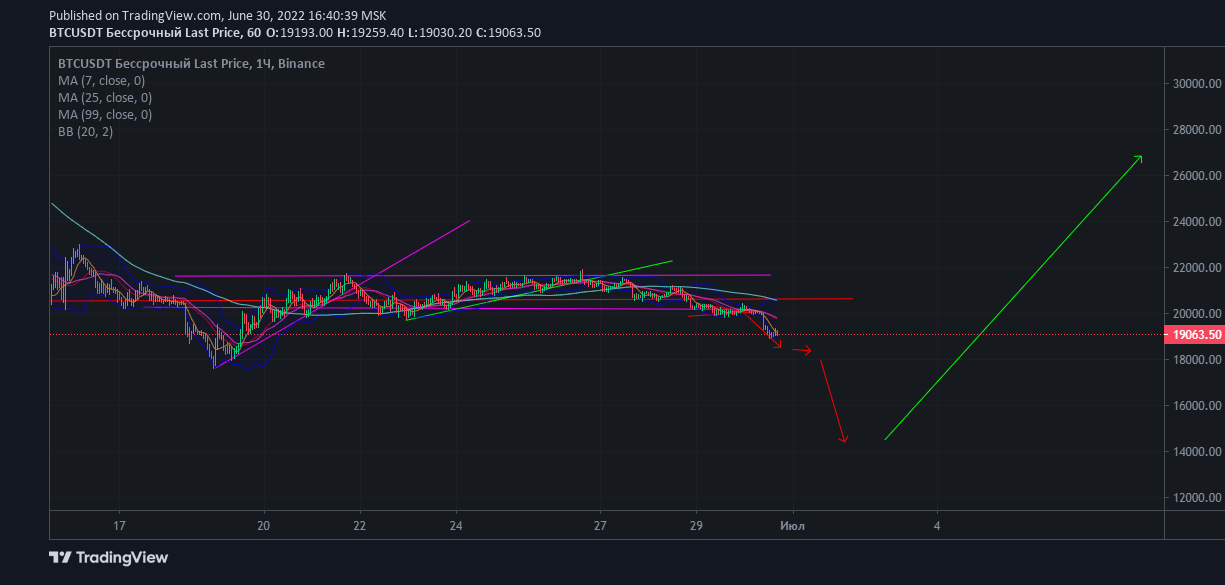Viewport: 1225px width, 585px height.
Task: Click the date label 29 on the time axis
Action: [x=697, y=525]
